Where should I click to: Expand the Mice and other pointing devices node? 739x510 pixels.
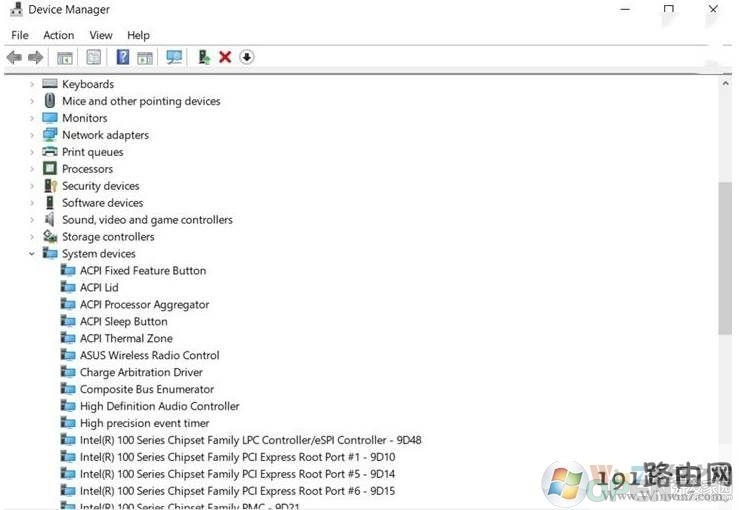coord(32,101)
